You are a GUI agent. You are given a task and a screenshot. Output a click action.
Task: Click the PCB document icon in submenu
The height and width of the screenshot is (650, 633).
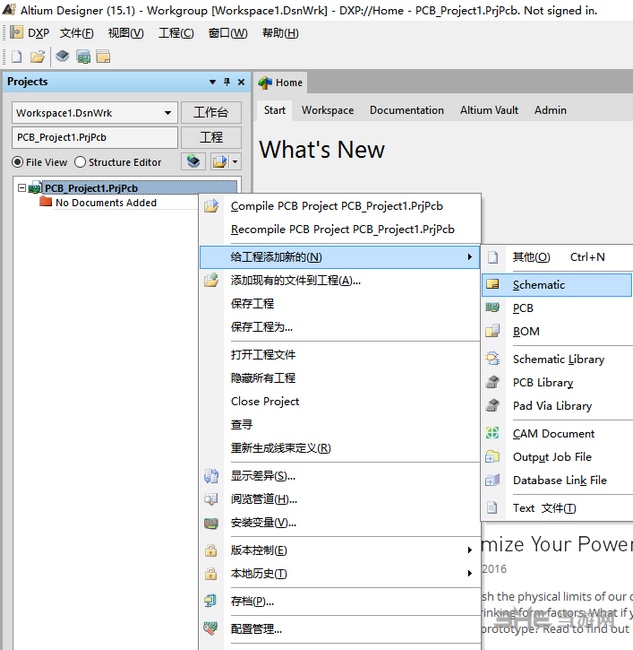(x=492, y=308)
